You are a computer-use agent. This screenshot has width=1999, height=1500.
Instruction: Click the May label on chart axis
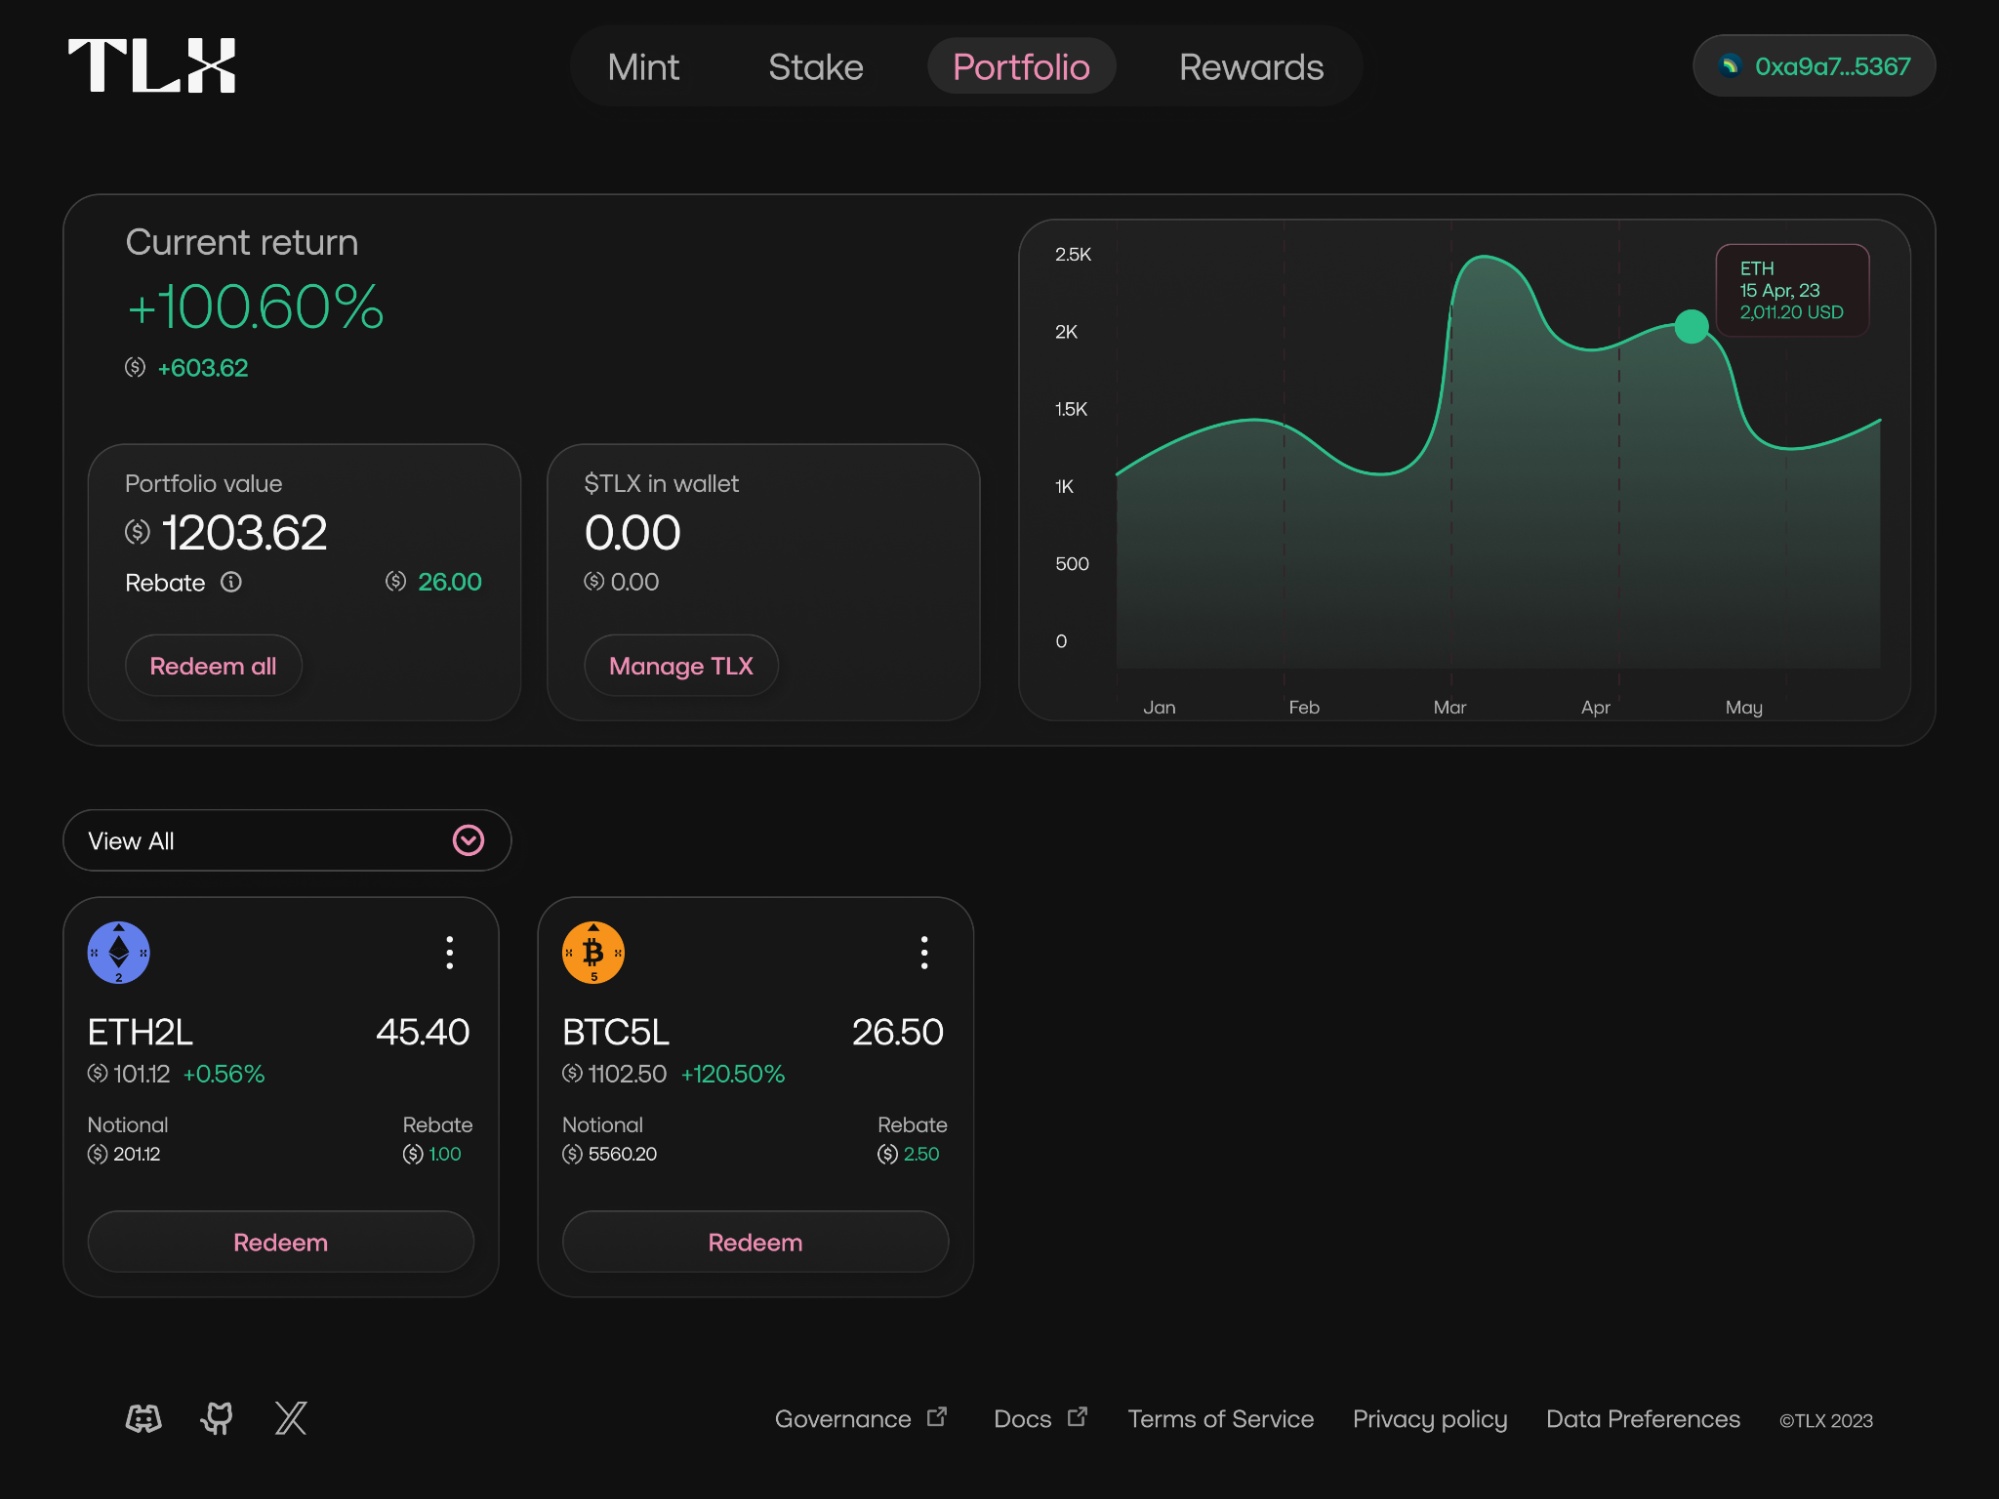(x=1744, y=707)
